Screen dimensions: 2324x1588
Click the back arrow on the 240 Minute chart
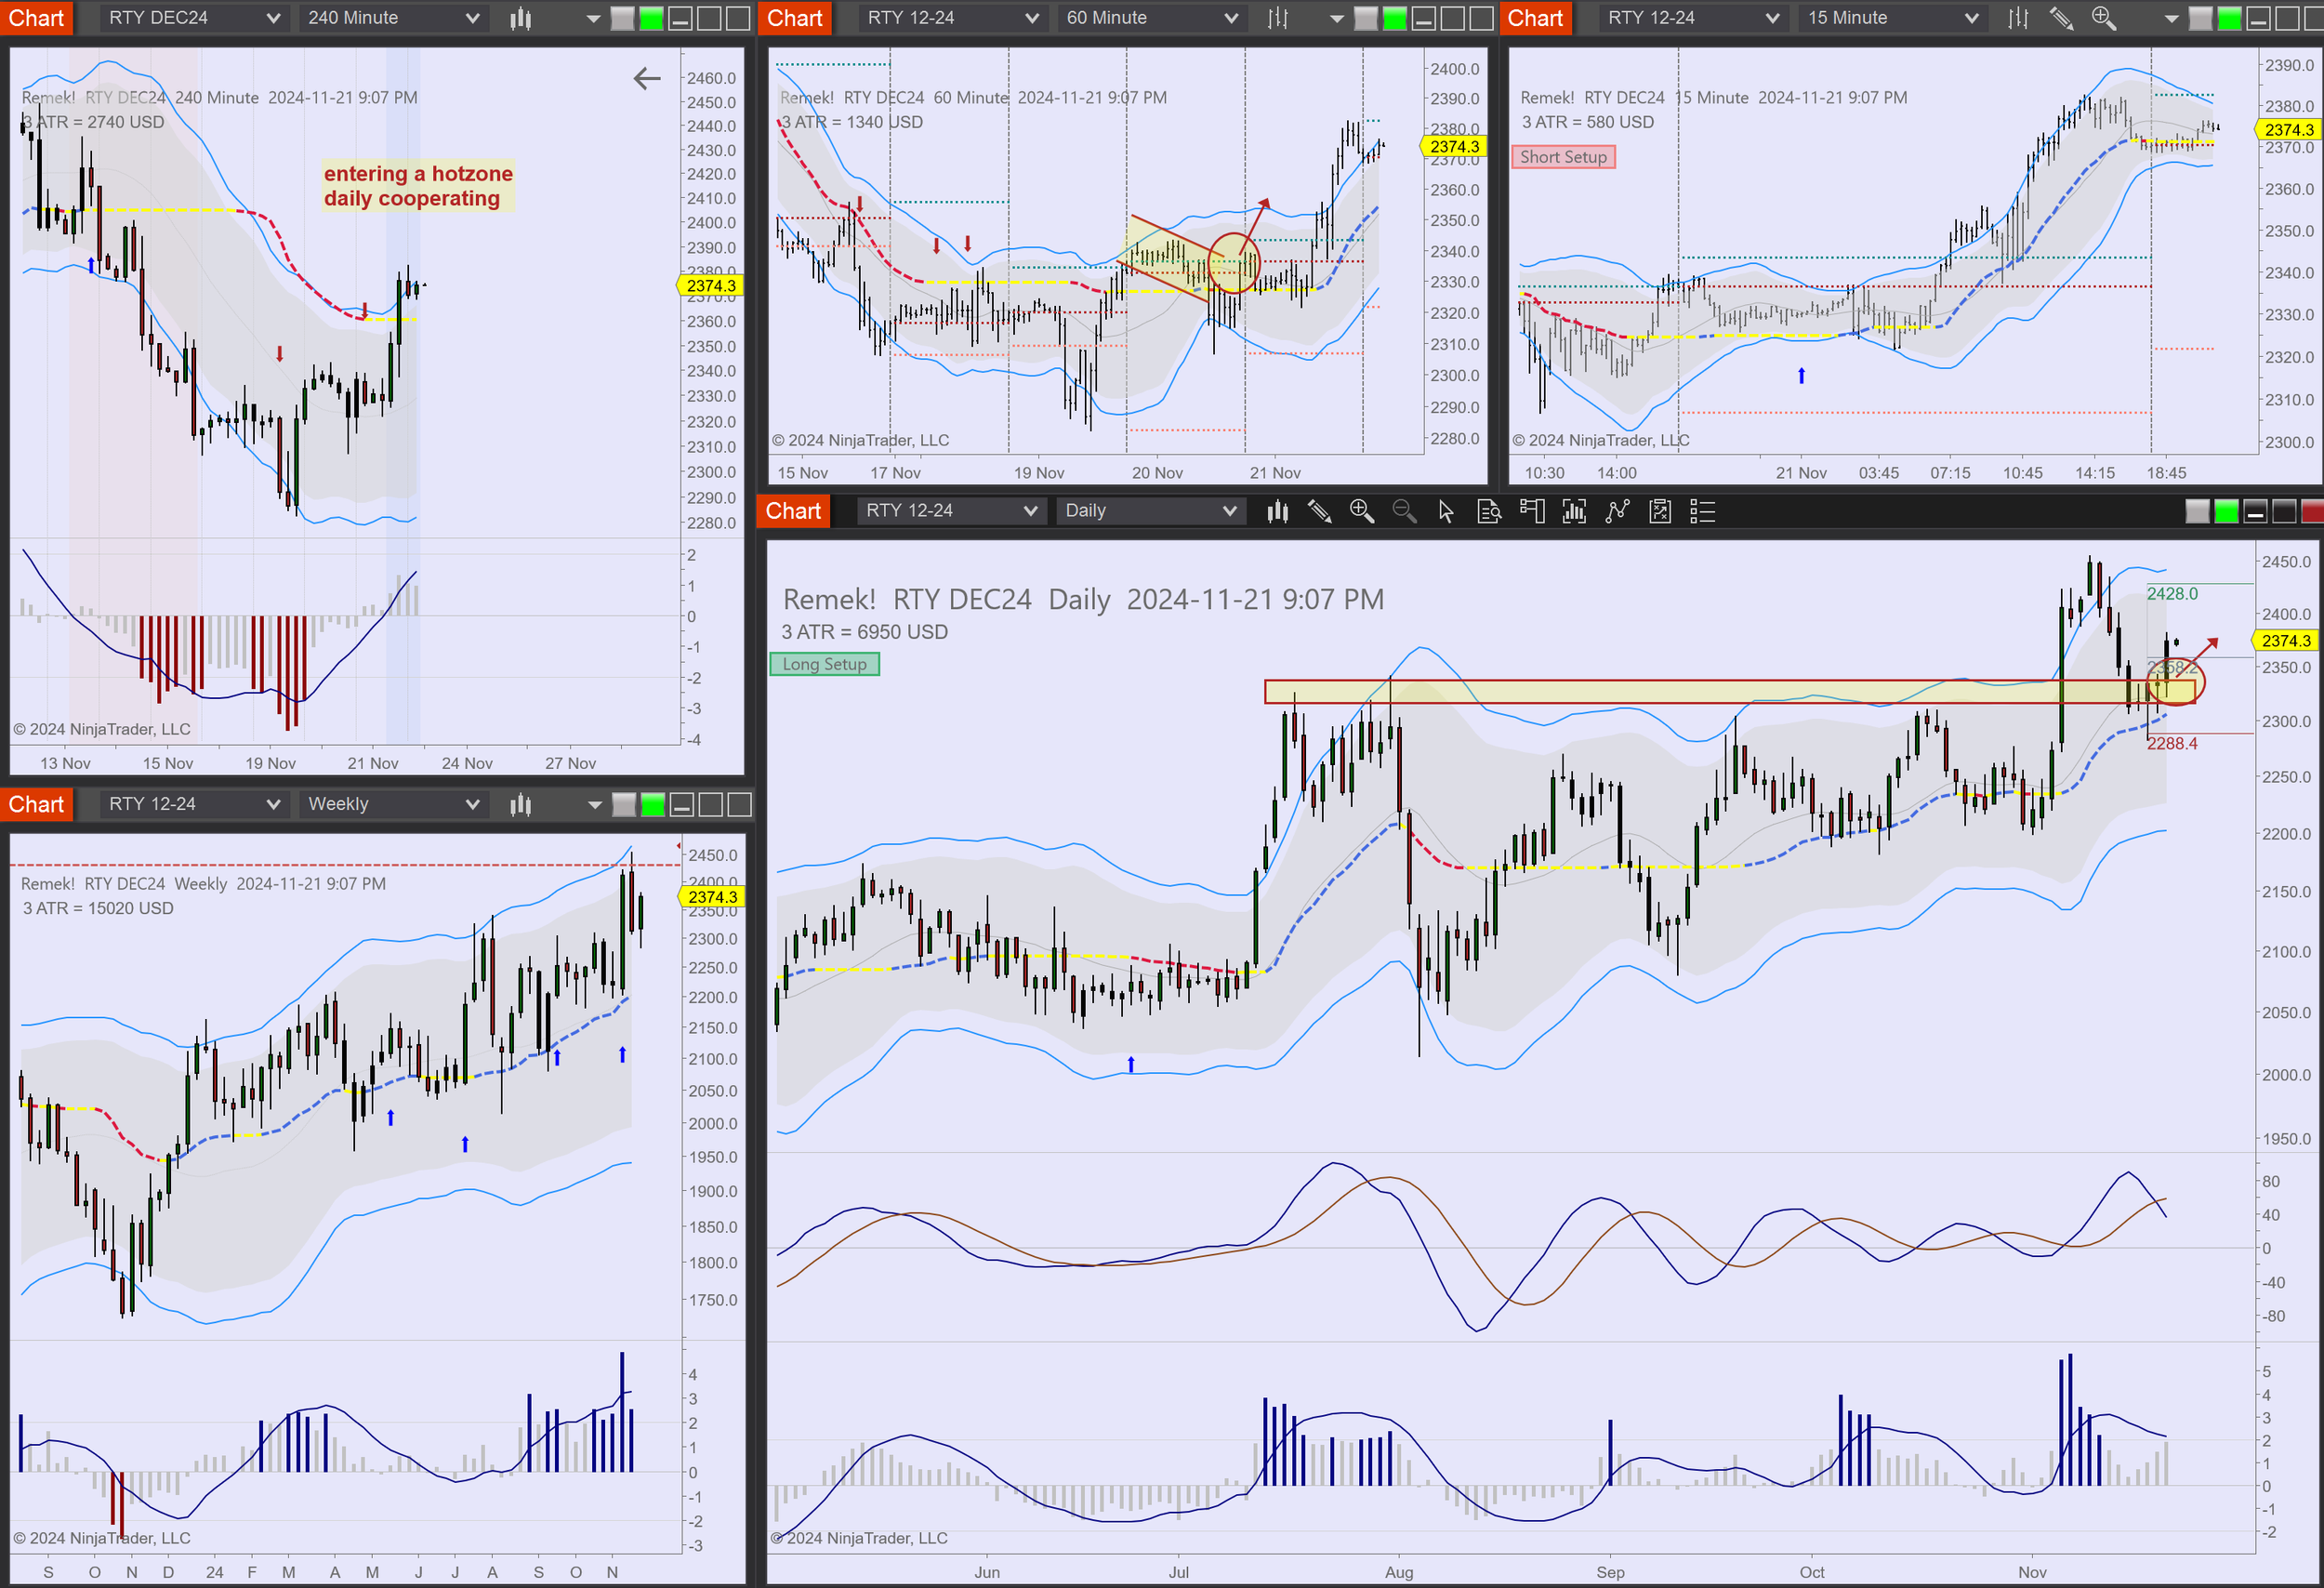(647, 78)
